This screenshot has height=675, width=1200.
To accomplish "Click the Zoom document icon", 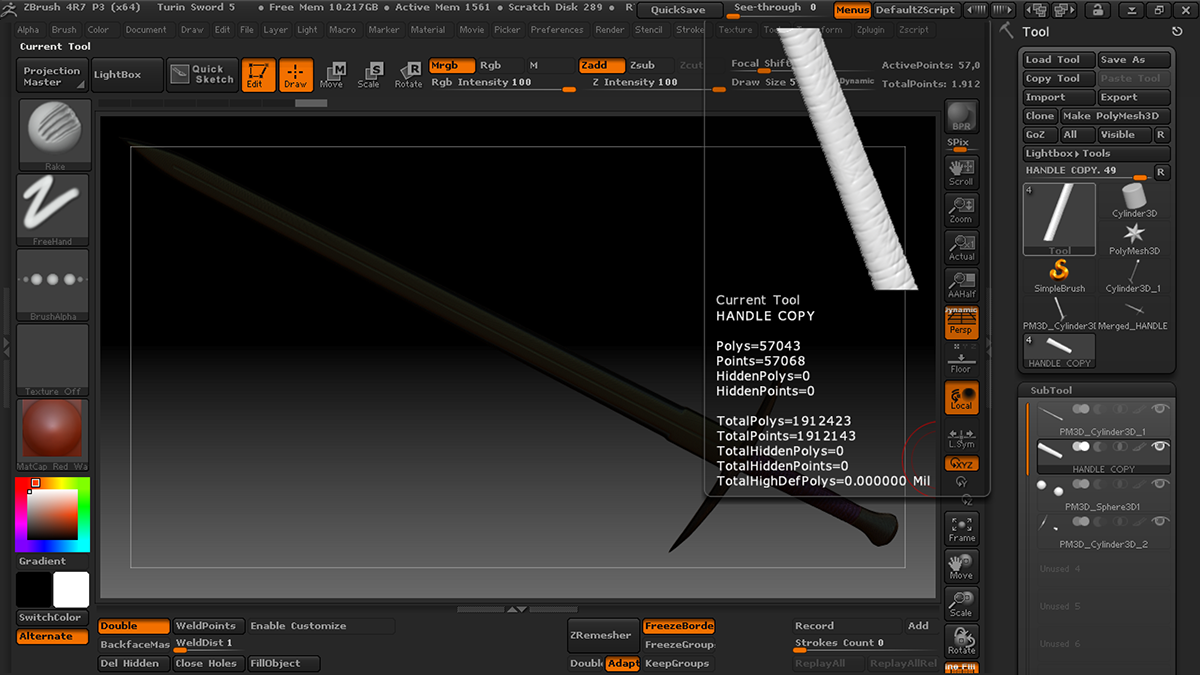I will point(962,210).
